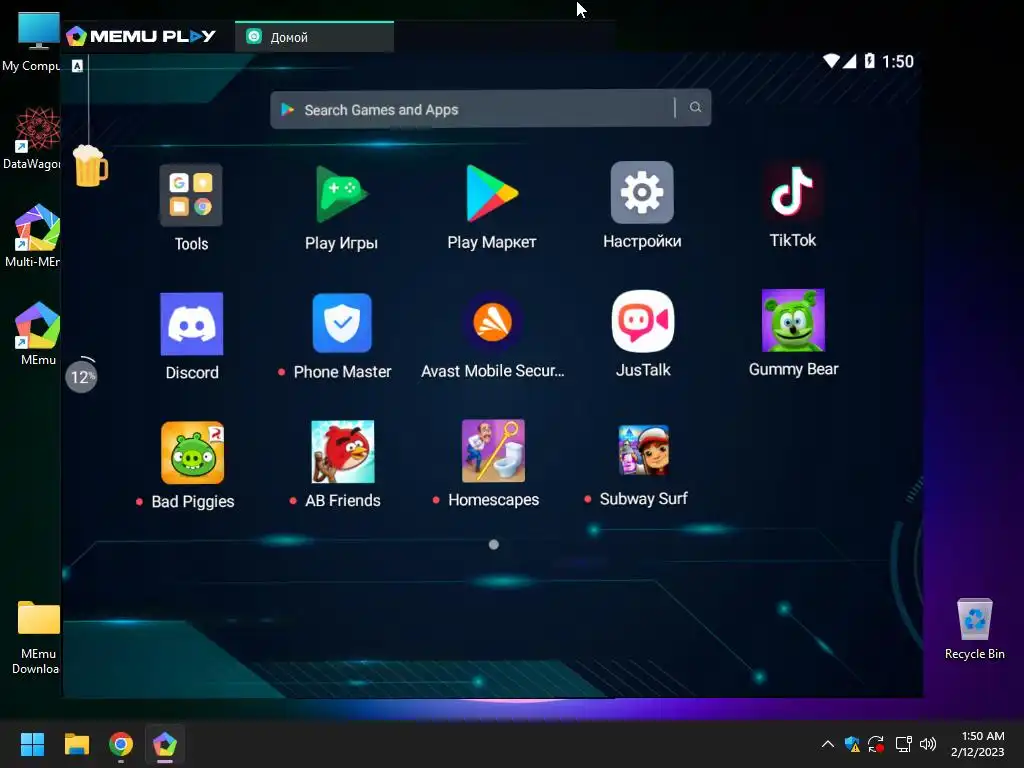The image size is (1024, 768).
Task: Click the magnifier search icon in search bar
Action: point(696,107)
